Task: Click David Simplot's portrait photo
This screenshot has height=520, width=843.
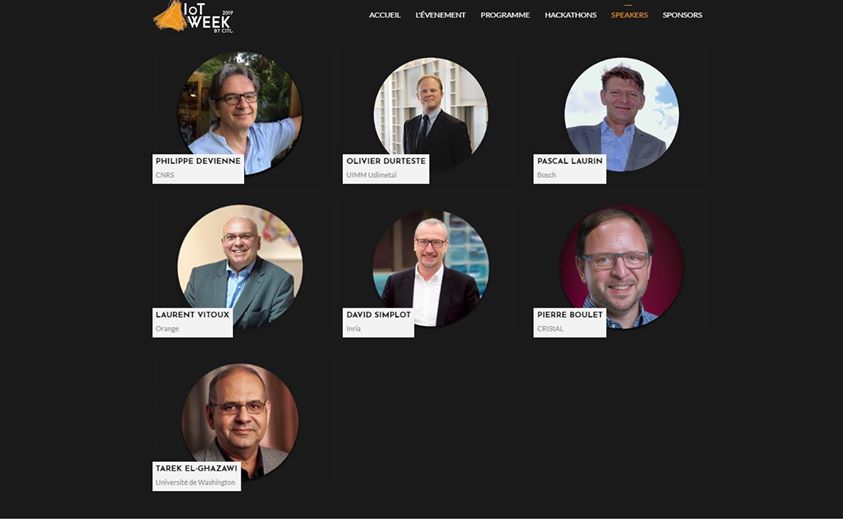Action: pyautogui.click(x=431, y=268)
